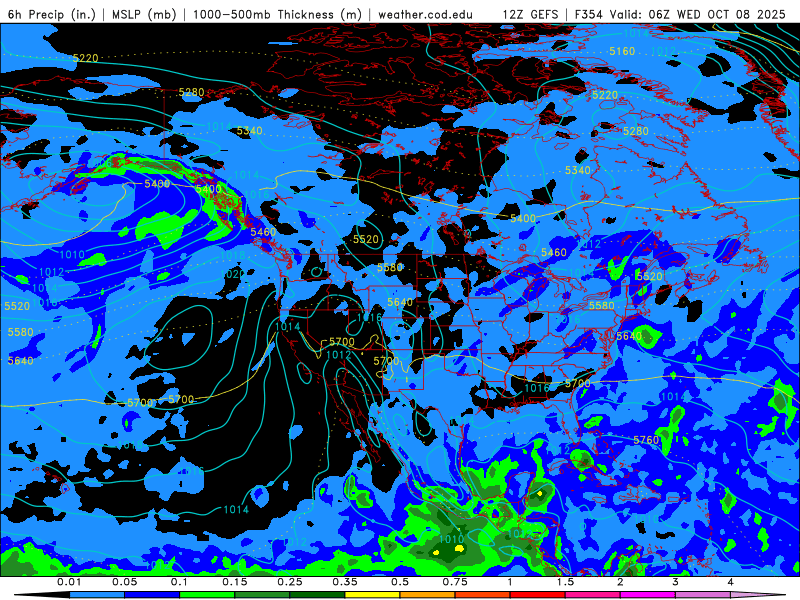Click the 1.5 legend value

point(565,582)
